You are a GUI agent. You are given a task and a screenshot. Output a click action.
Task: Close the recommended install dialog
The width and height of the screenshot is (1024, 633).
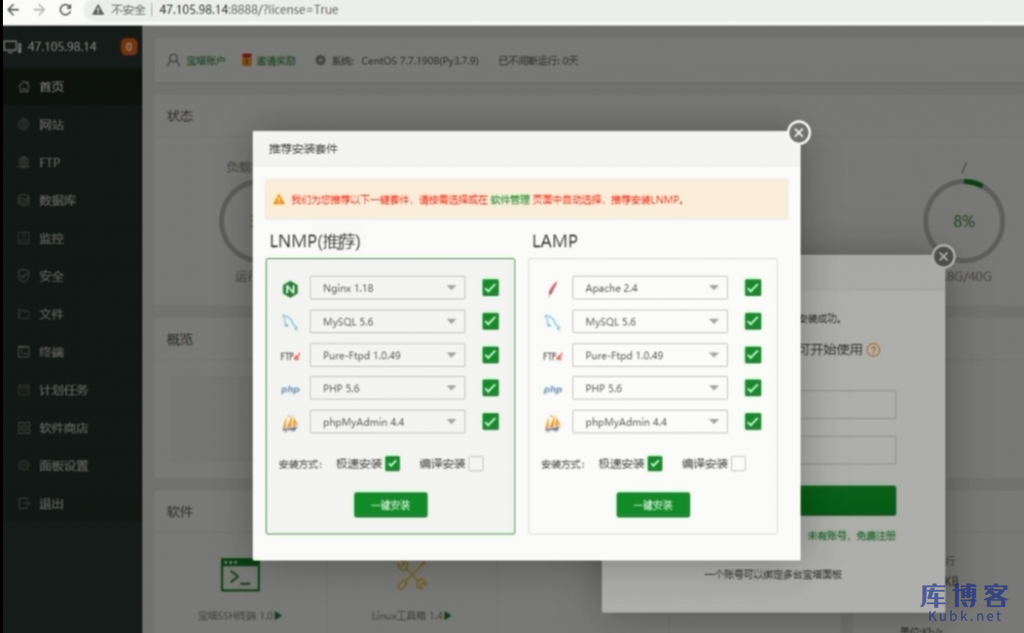(x=798, y=133)
